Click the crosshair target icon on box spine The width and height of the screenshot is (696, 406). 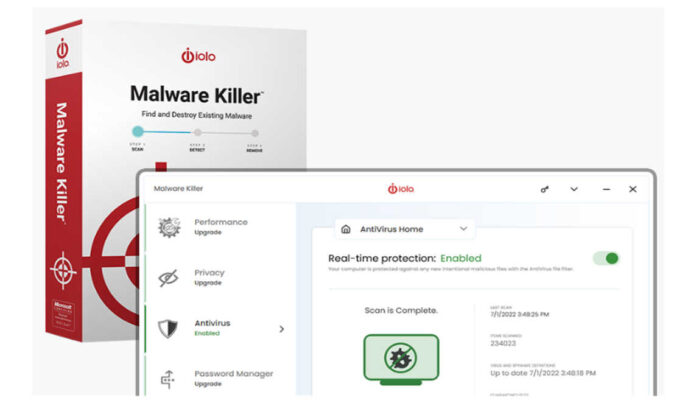(x=63, y=270)
